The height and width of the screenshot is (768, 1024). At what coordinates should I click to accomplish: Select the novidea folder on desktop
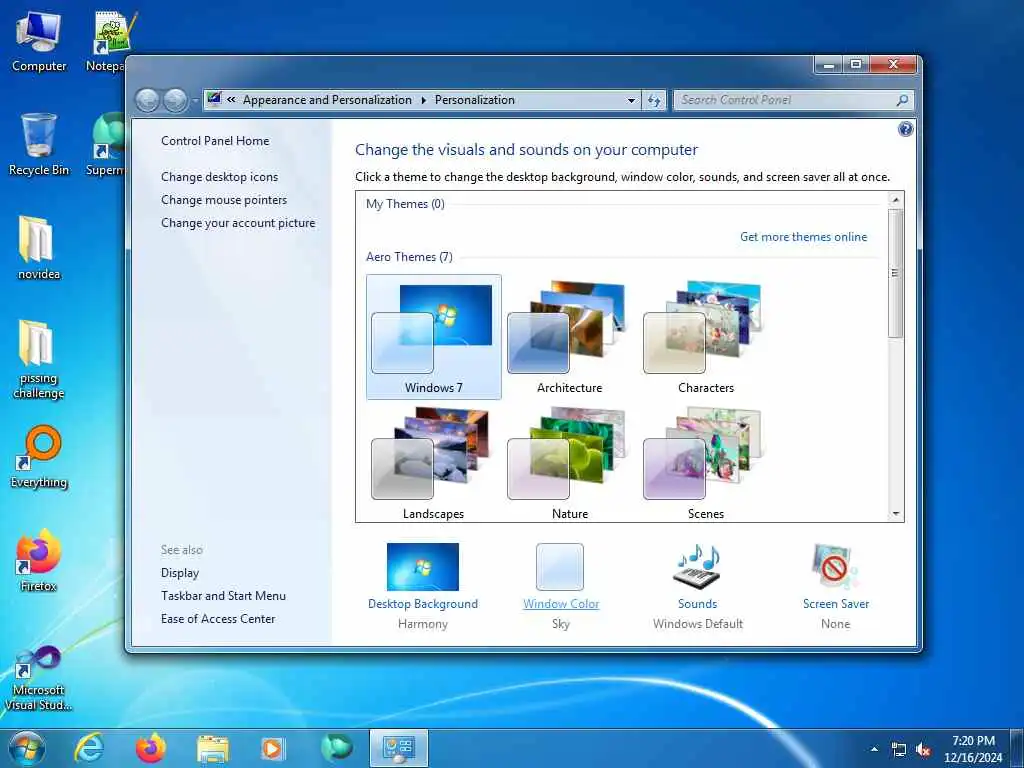[39, 248]
